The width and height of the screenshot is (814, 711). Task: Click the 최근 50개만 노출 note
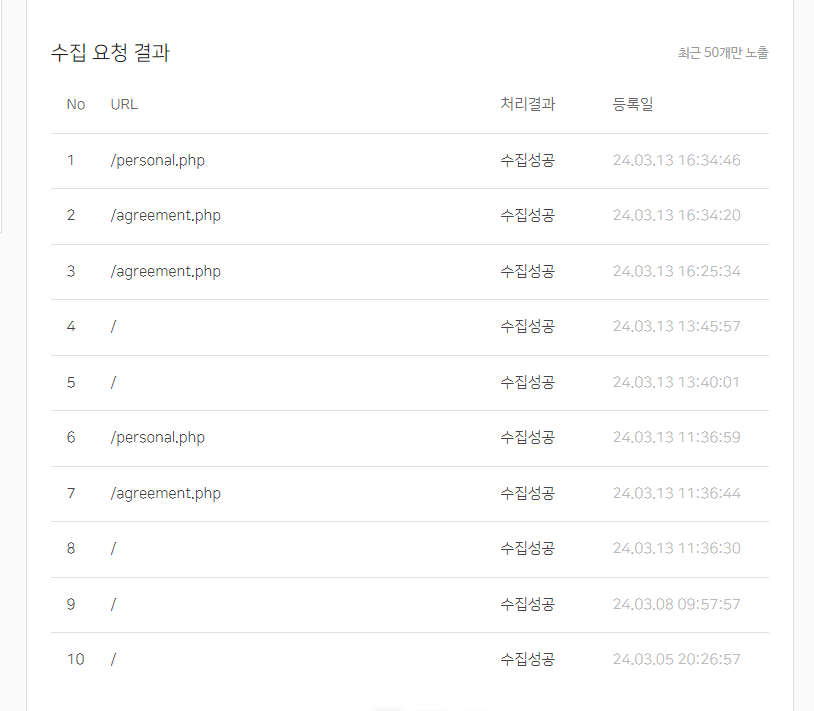tap(723, 52)
